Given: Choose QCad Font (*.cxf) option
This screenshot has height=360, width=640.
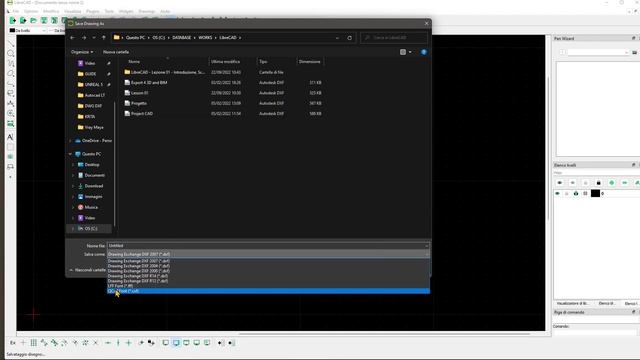Looking at the screenshot, I should pyautogui.click(x=269, y=291).
